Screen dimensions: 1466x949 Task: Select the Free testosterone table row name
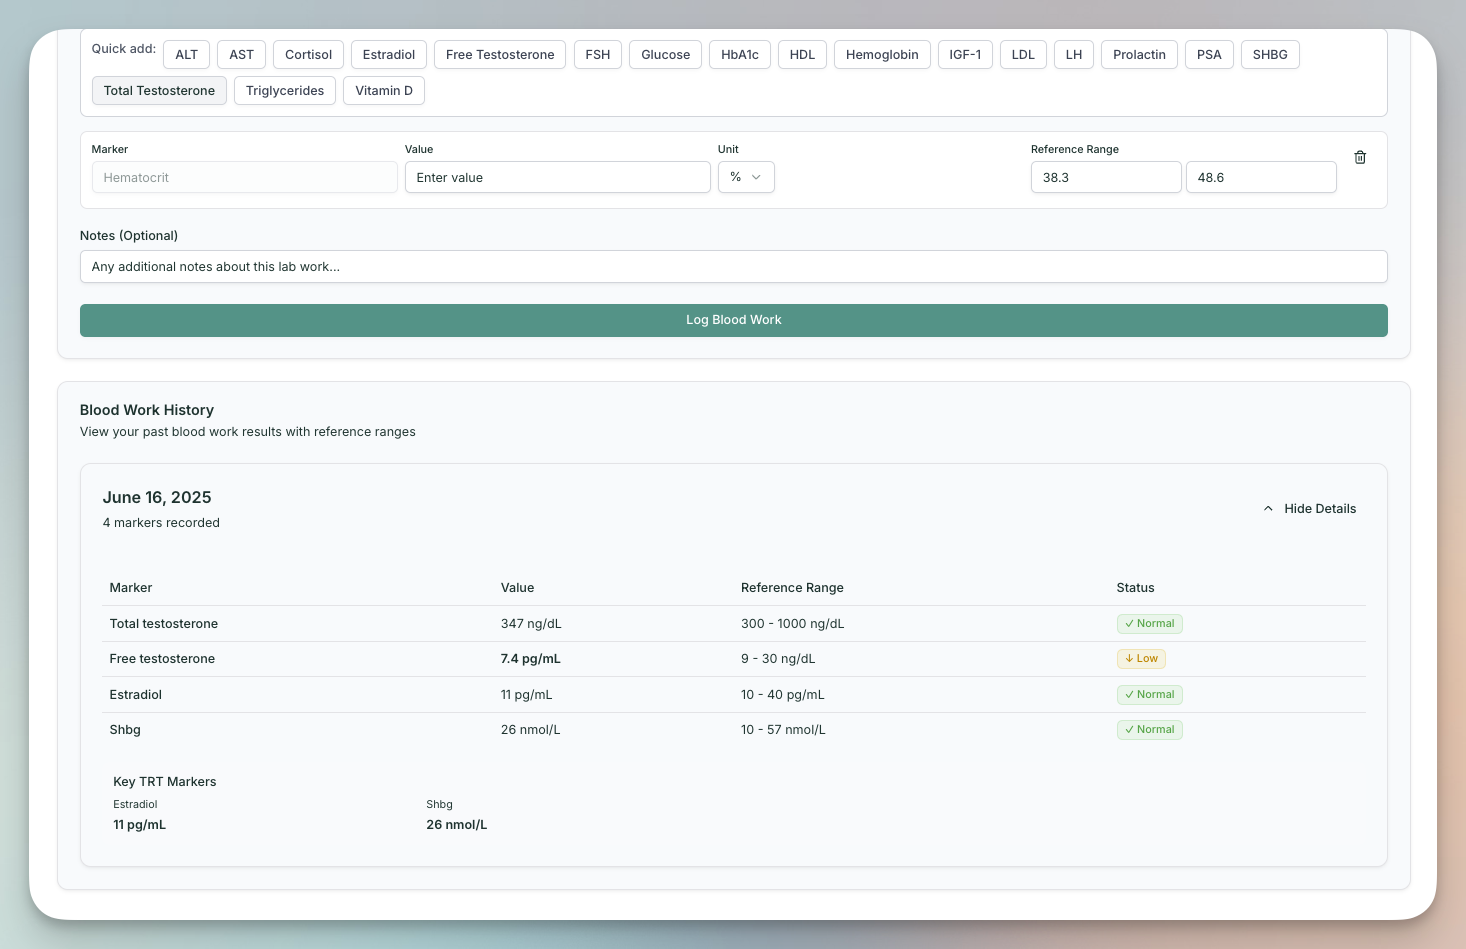[x=162, y=658]
